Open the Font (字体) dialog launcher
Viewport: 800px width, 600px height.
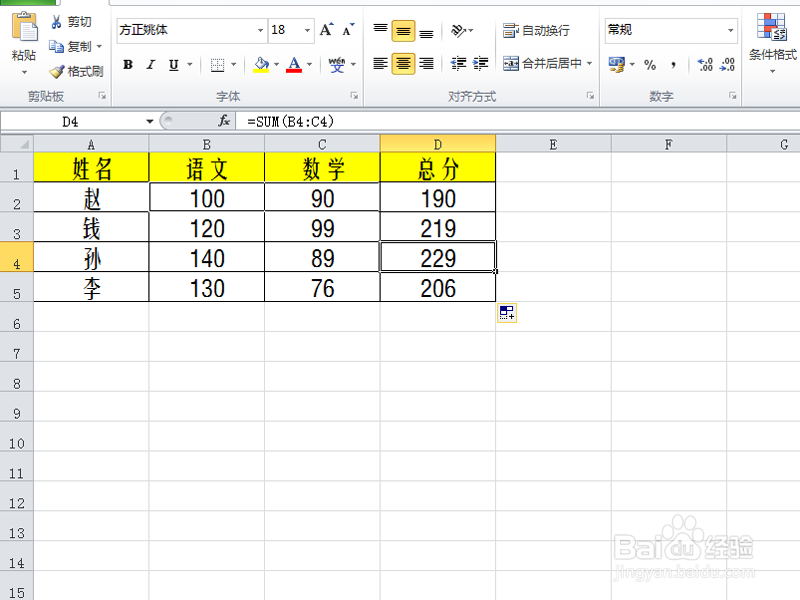[x=354, y=95]
